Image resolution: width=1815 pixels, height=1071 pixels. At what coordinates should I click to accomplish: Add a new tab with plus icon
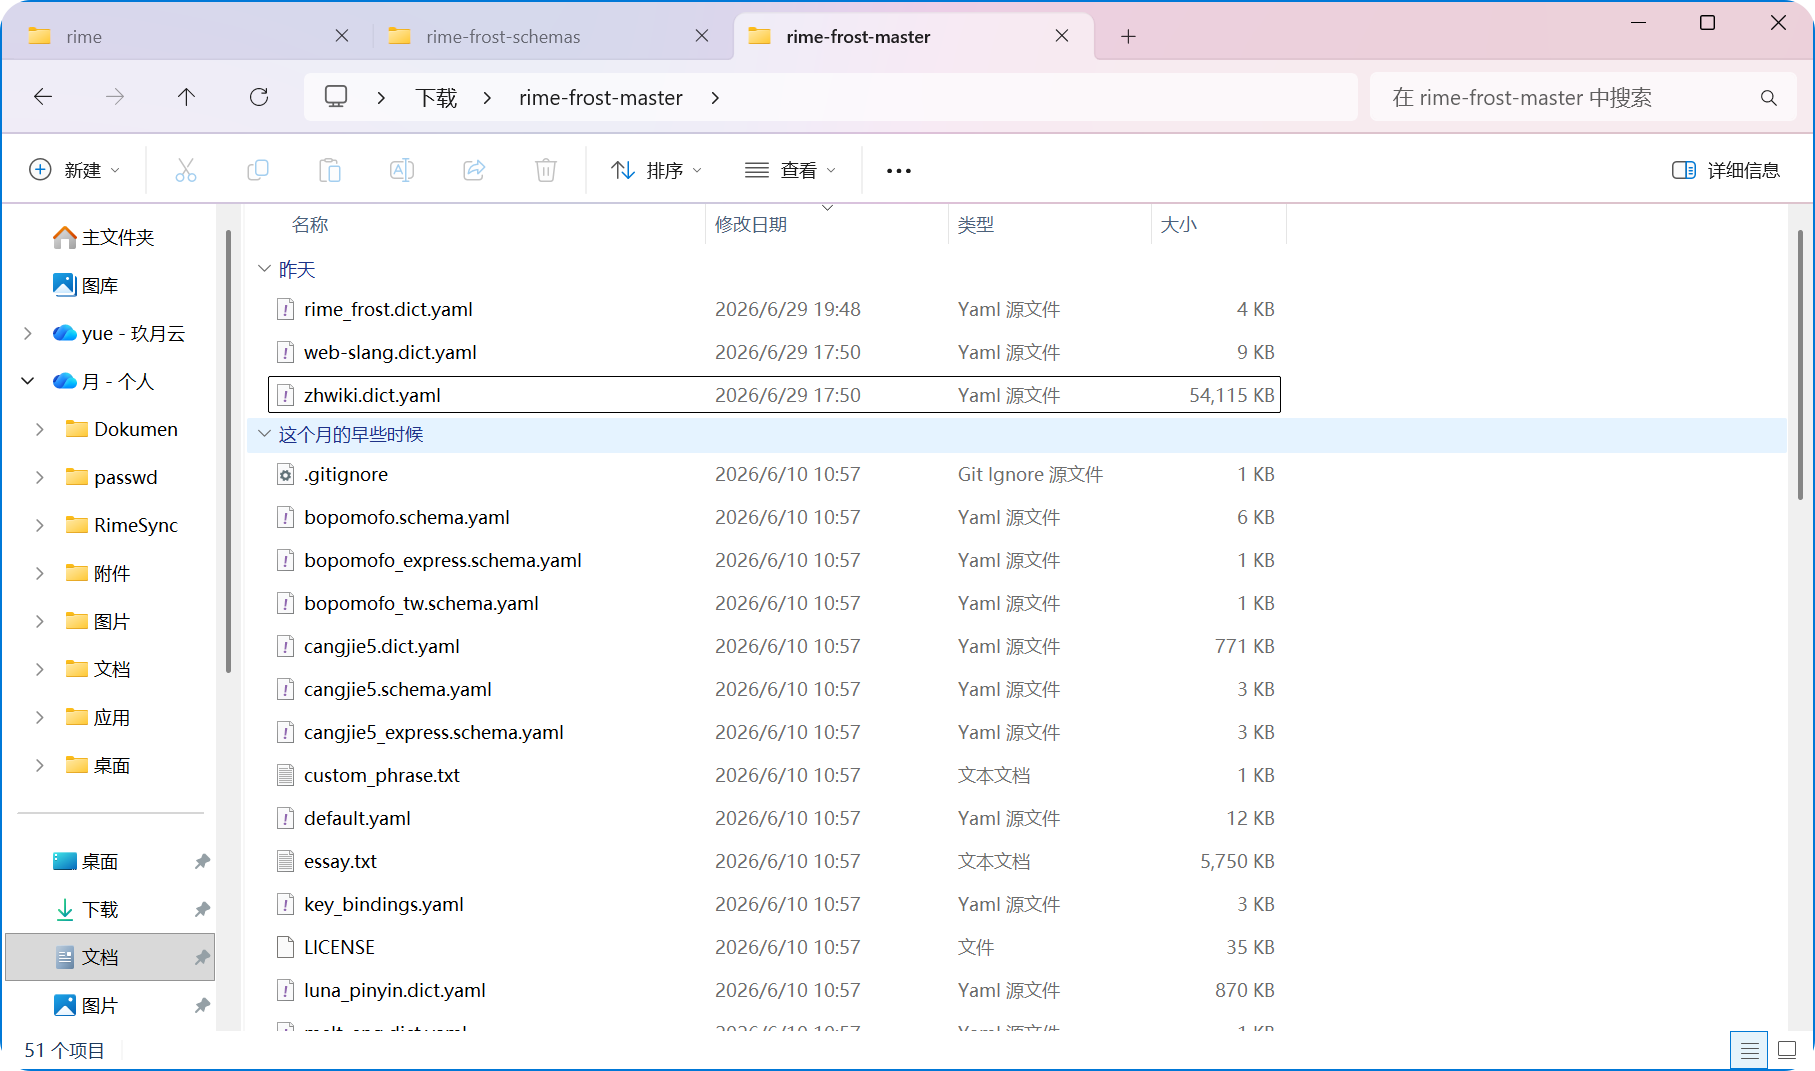1128,37
